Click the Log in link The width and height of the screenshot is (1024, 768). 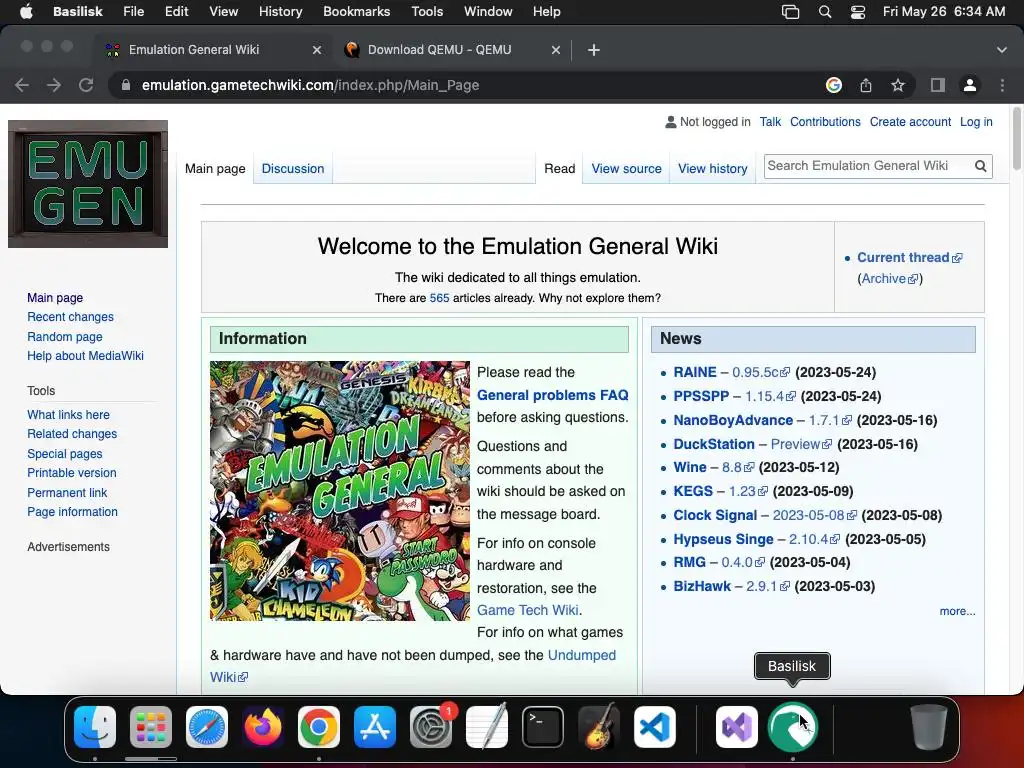[976, 122]
